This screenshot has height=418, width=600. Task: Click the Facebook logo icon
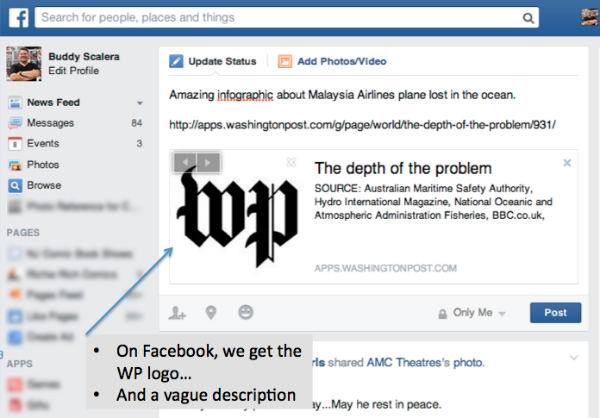coord(18,18)
